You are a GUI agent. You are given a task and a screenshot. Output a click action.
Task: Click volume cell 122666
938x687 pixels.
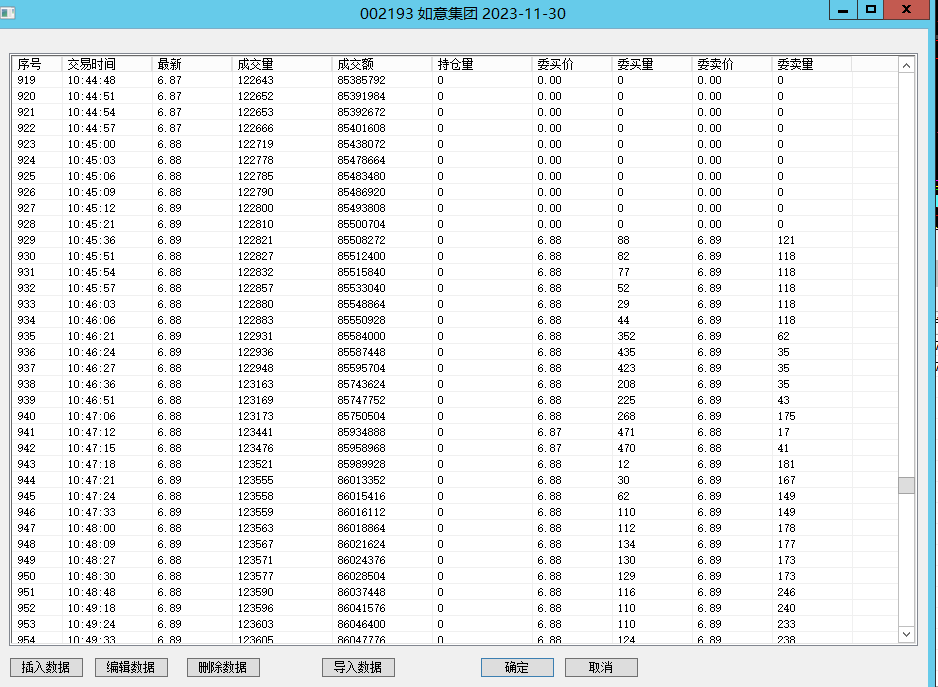255,128
